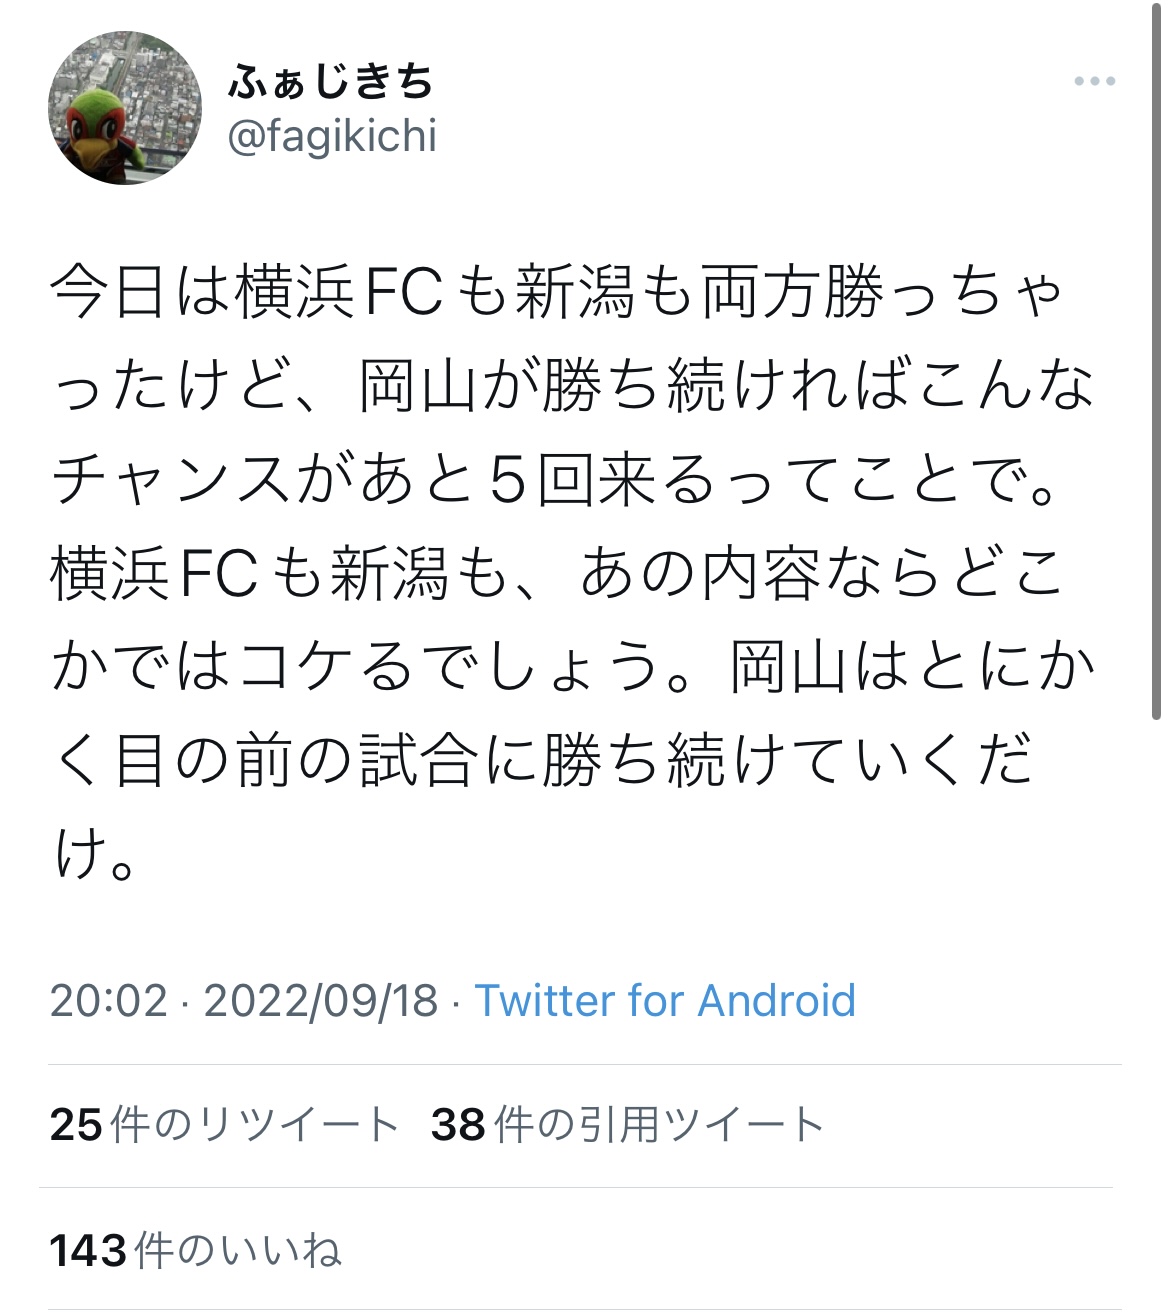Click the @fagikichi handle
This screenshot has width=1170, height=1316.
(x=332, y=136)
